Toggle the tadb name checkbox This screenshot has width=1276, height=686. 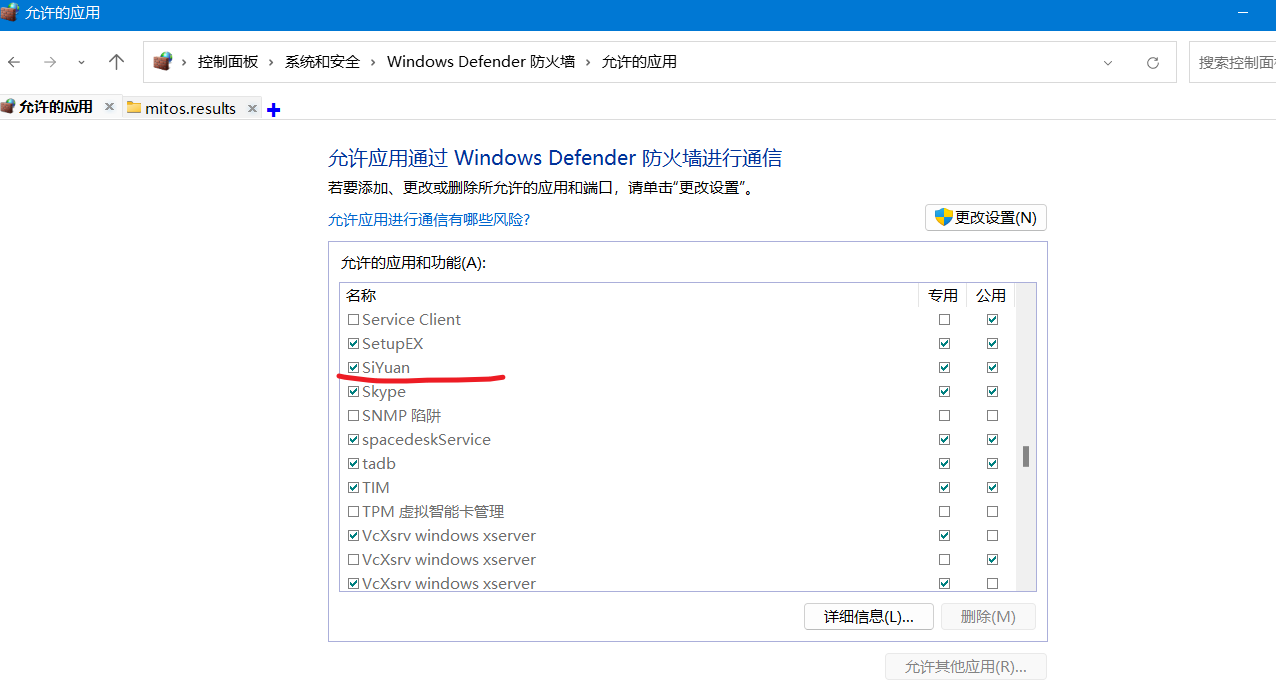click(x=353, y=464)
